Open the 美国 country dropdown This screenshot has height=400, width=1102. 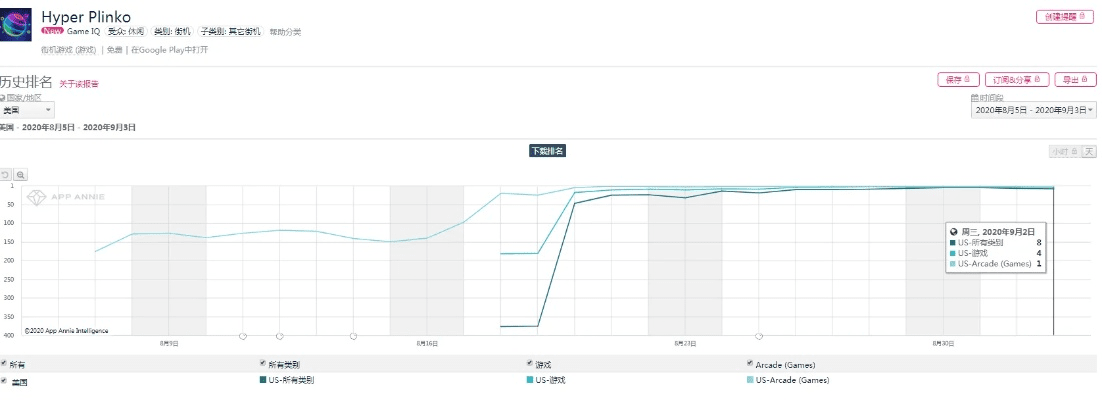coord(27,110)
